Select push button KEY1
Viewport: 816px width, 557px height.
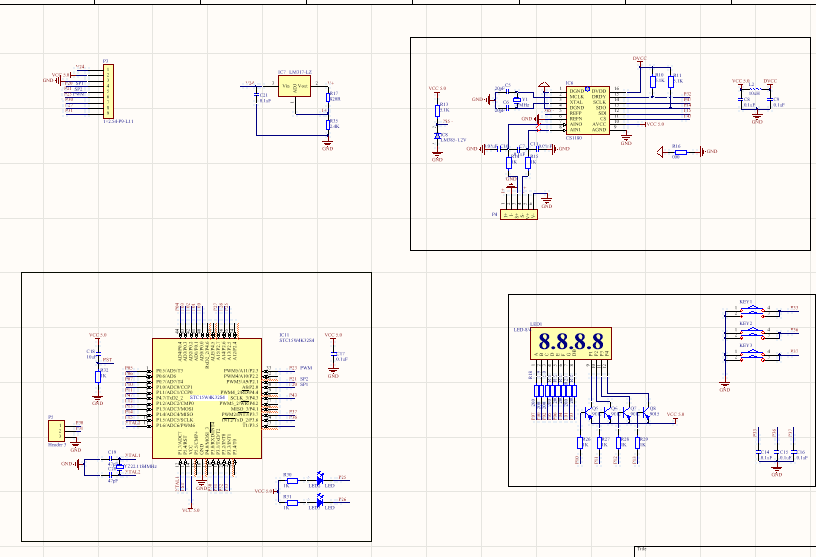753,311
